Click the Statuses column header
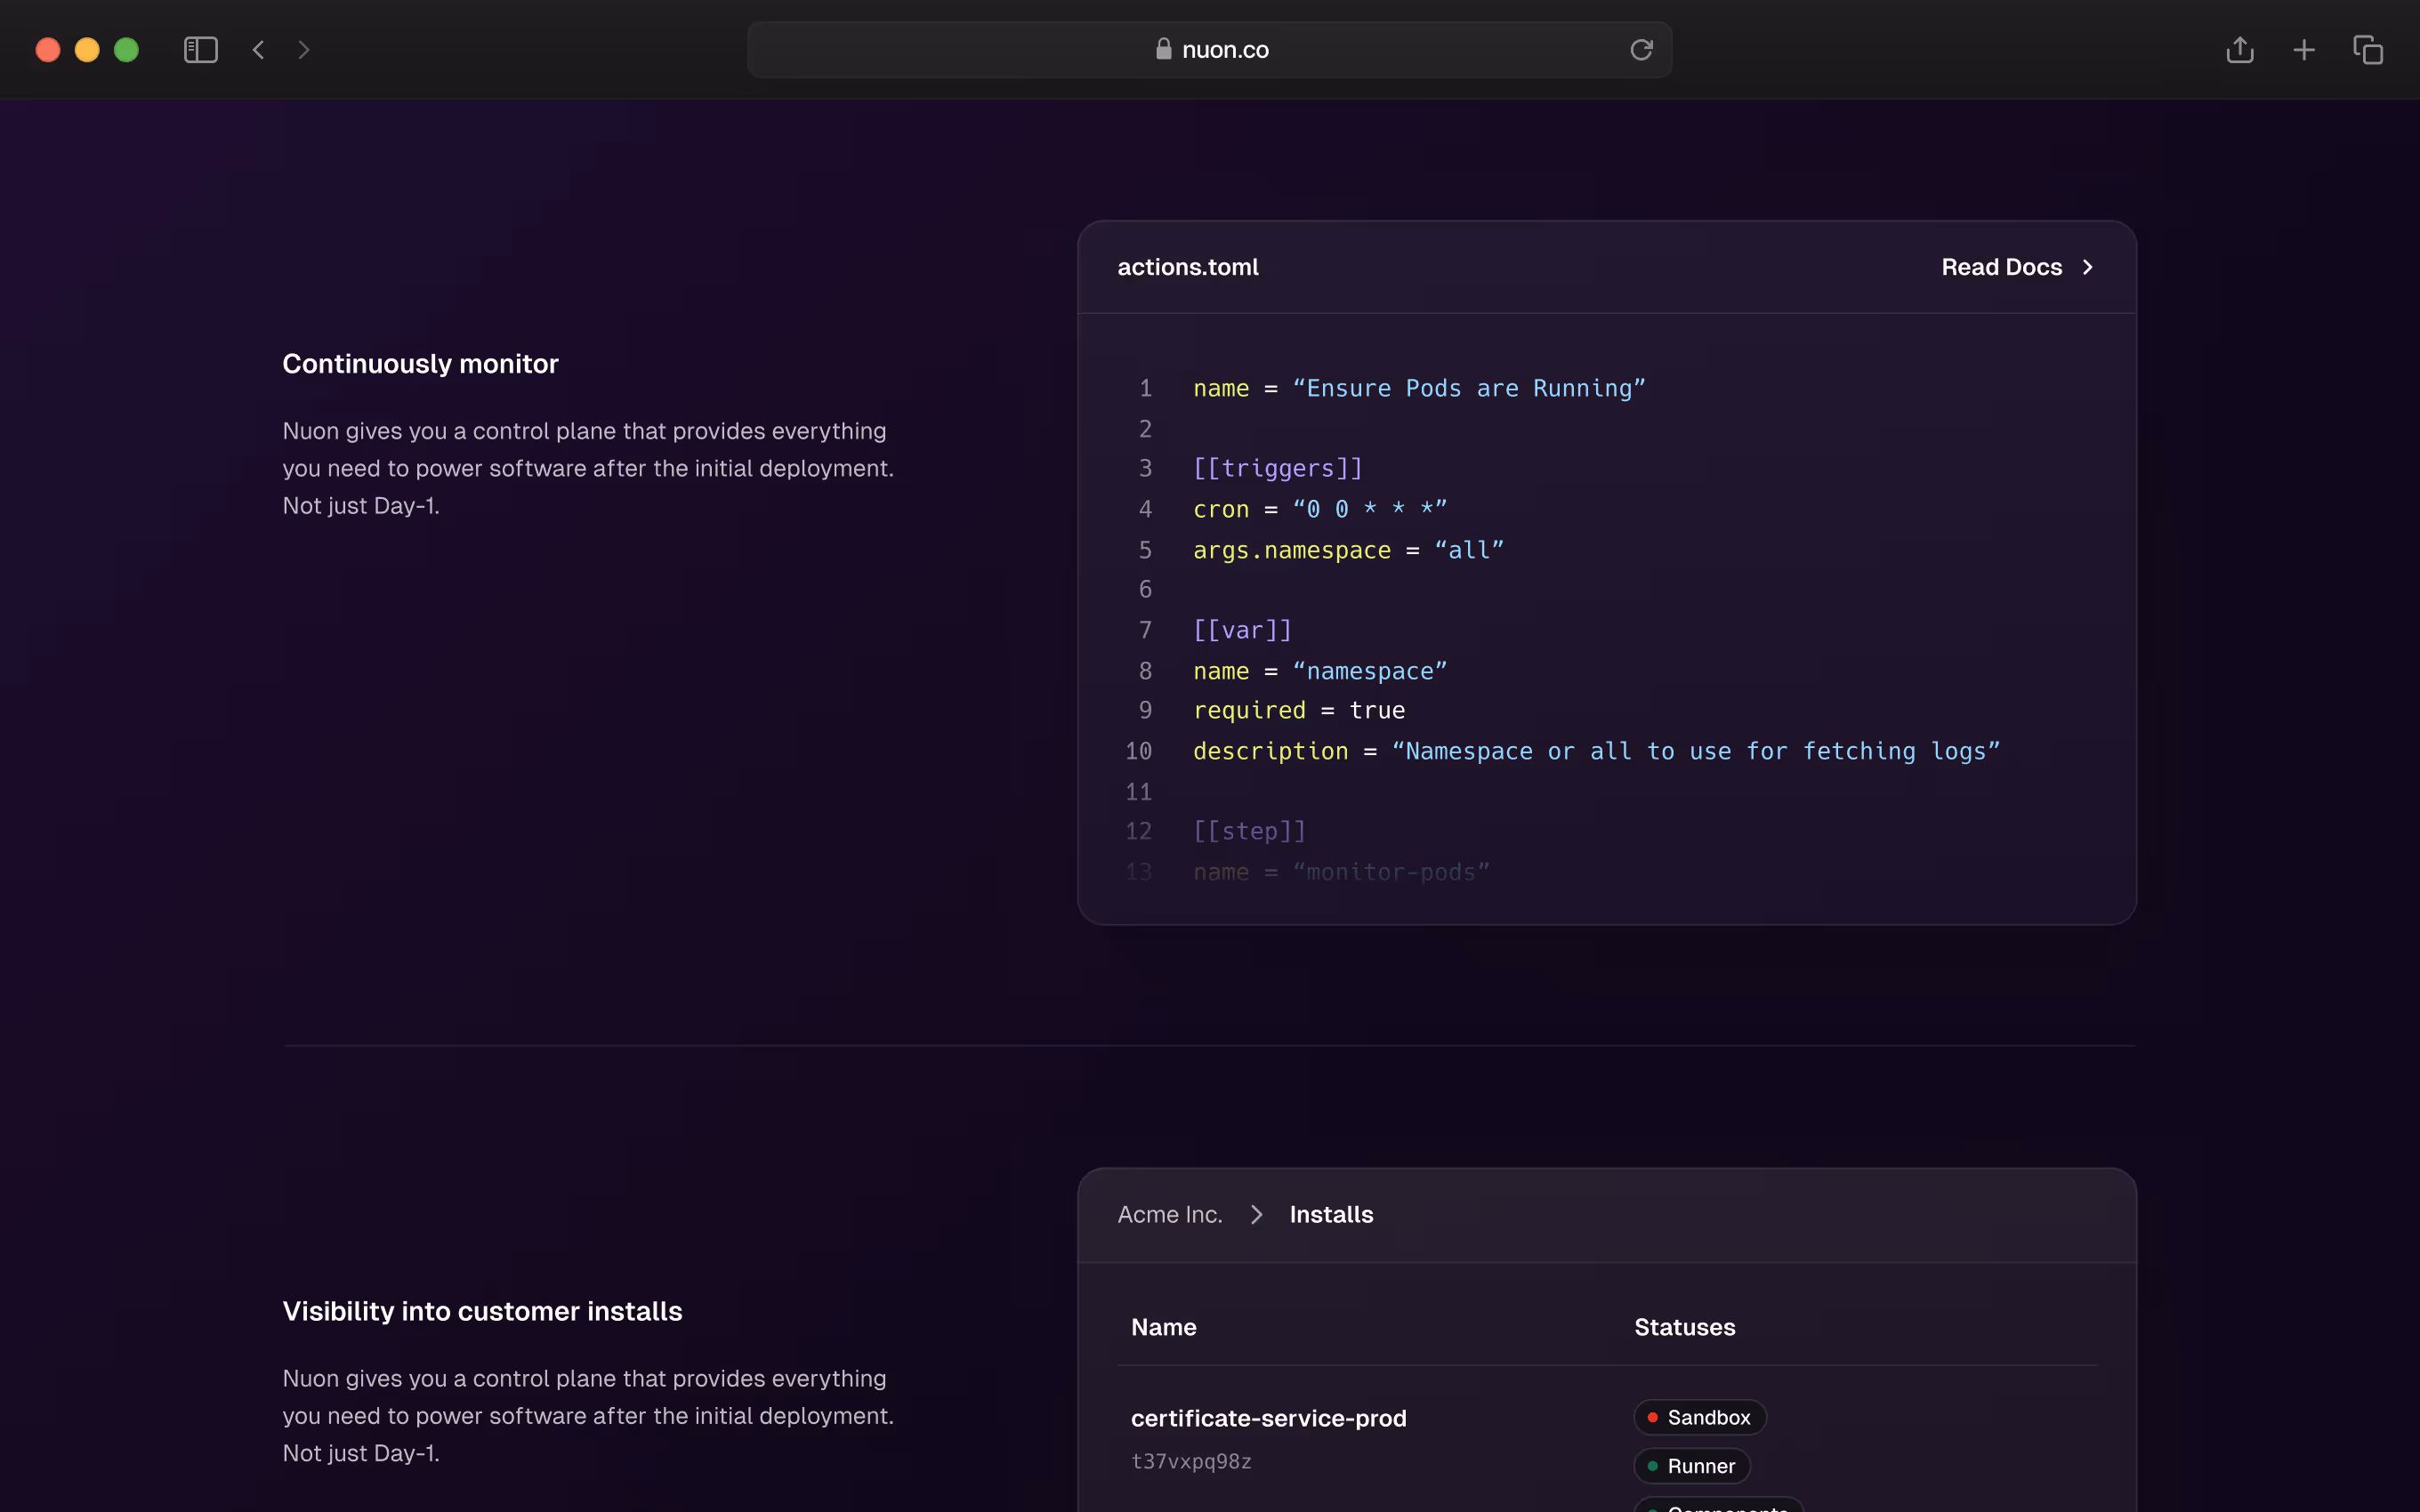The height and width of the screenshot is (1512, 2420). point(1684,1327)
